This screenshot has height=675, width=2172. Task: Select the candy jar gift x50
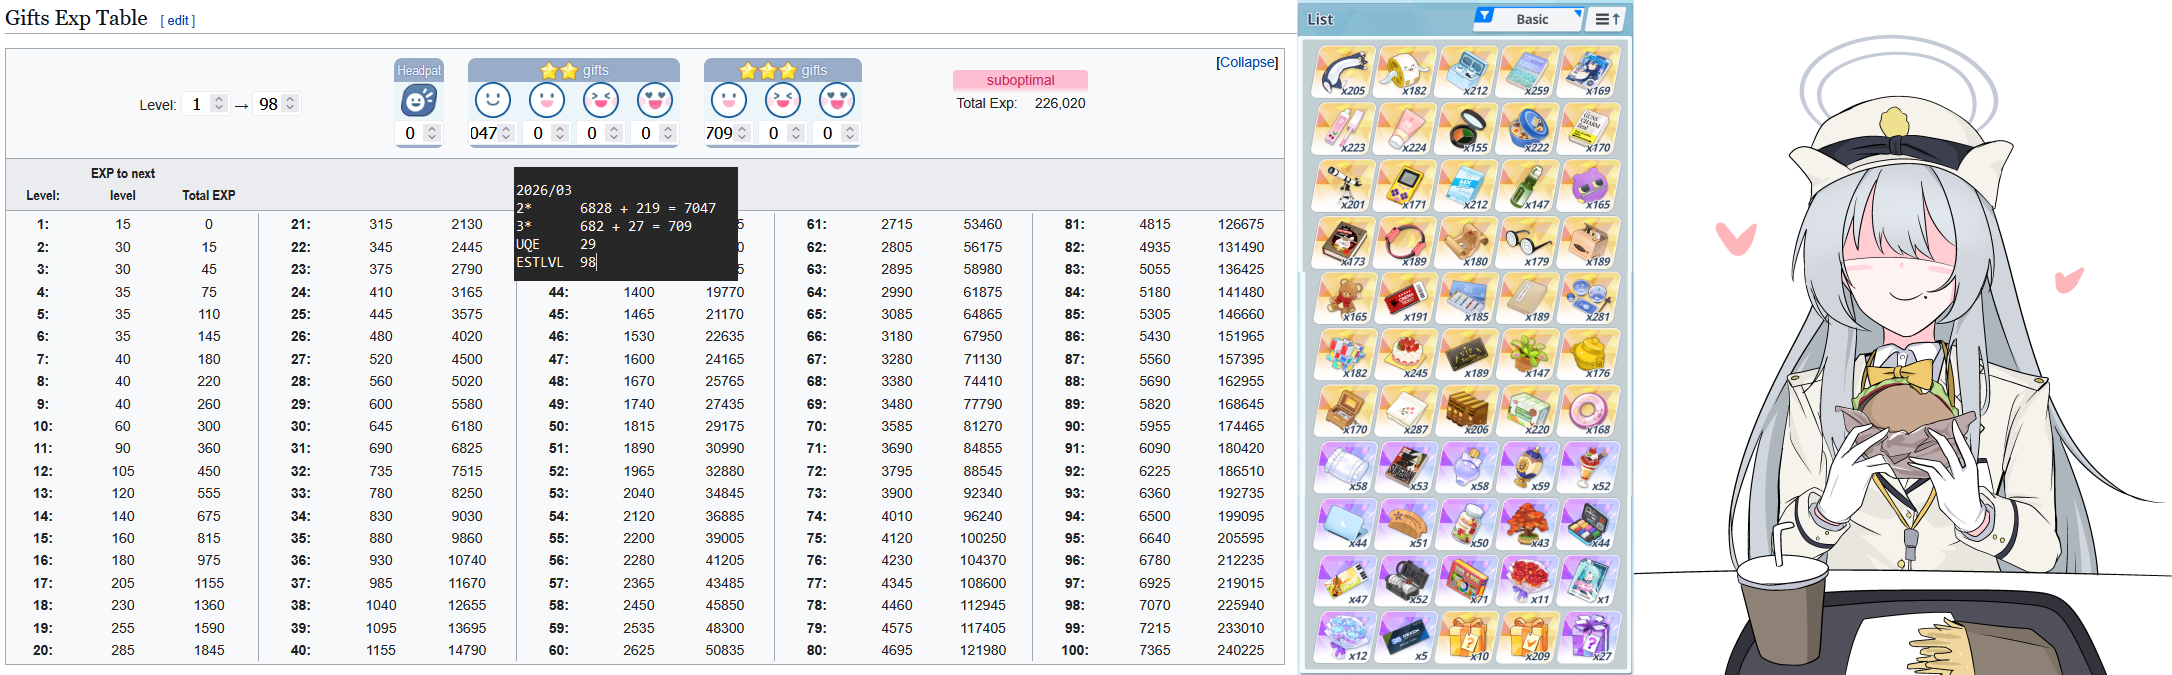pos(1468,524)
